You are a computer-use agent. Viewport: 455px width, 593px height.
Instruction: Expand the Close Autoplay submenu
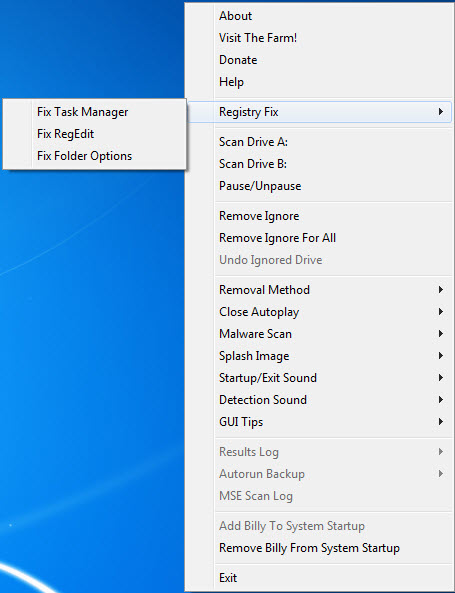(320, 312)
